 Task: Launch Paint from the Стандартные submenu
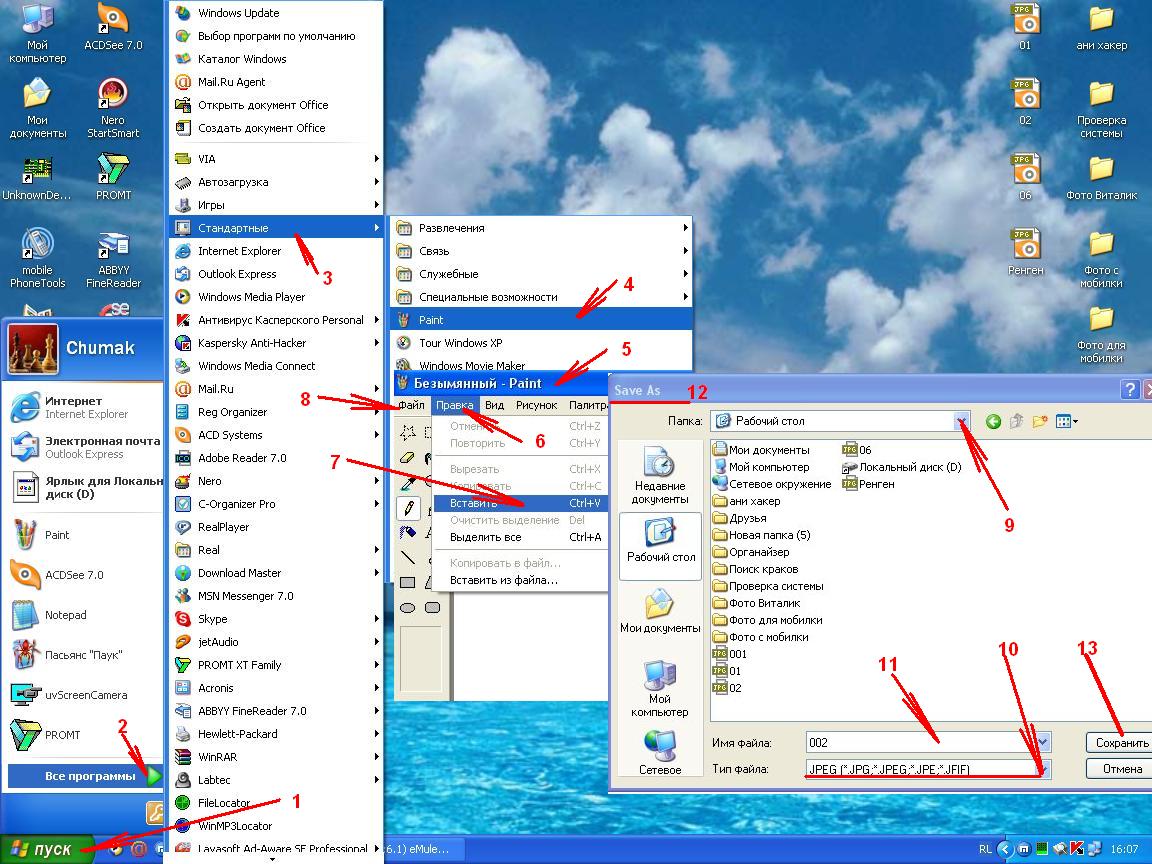coord(541,320)
